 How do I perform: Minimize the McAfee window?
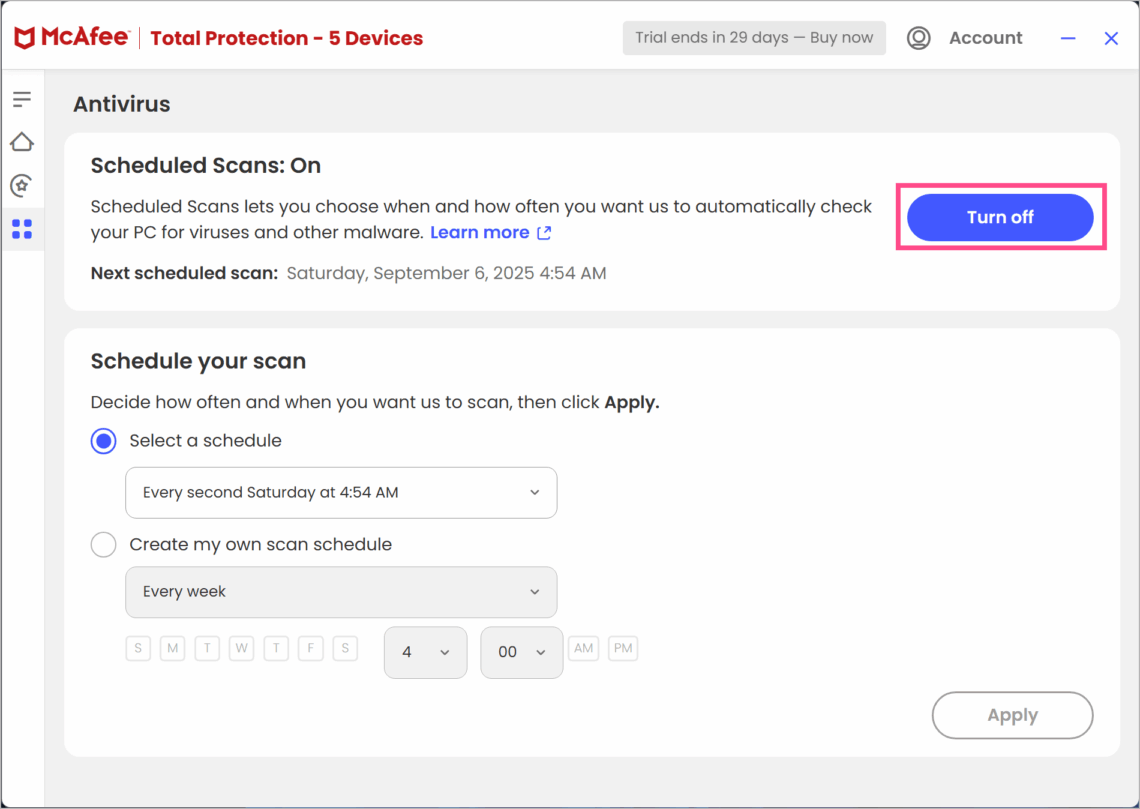1068,38
